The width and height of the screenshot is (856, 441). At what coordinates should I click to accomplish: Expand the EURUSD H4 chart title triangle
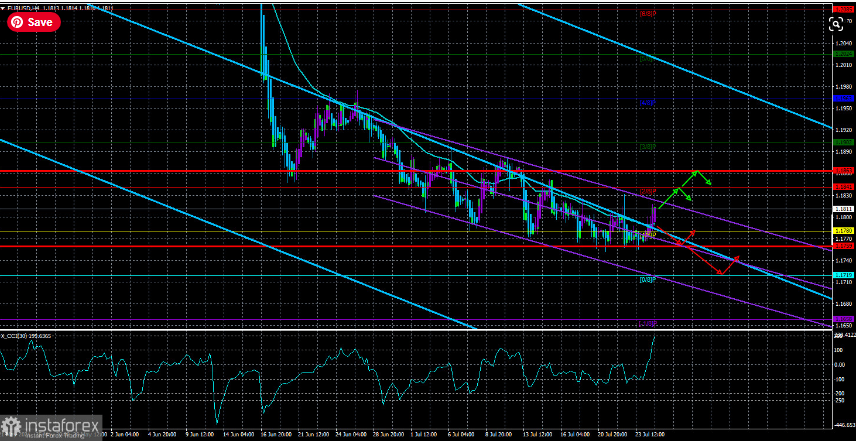tap(3, 8)
